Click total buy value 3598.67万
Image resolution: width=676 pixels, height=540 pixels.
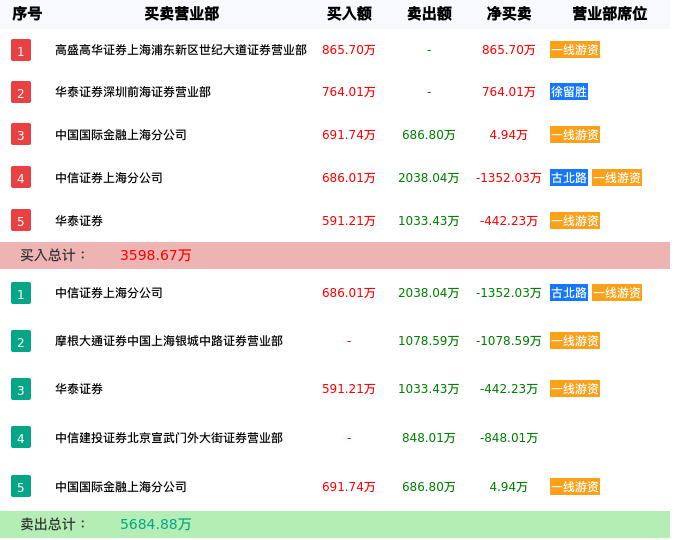click(x=156, y=255)
